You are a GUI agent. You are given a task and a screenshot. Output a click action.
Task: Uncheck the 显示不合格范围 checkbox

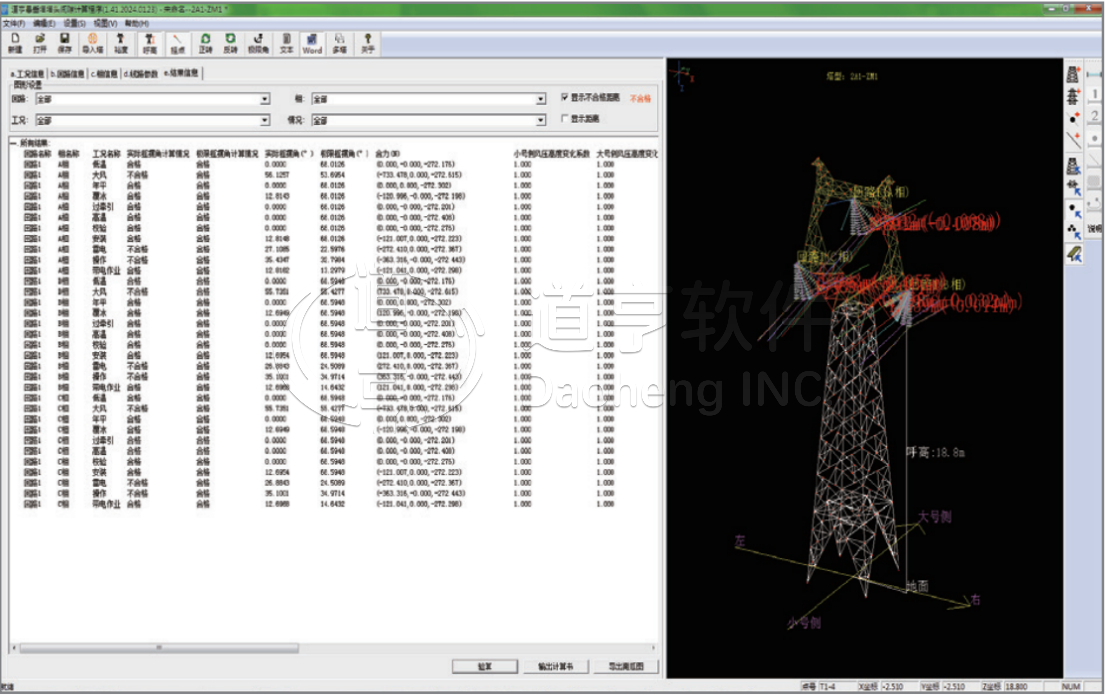(x=565, y=98)
